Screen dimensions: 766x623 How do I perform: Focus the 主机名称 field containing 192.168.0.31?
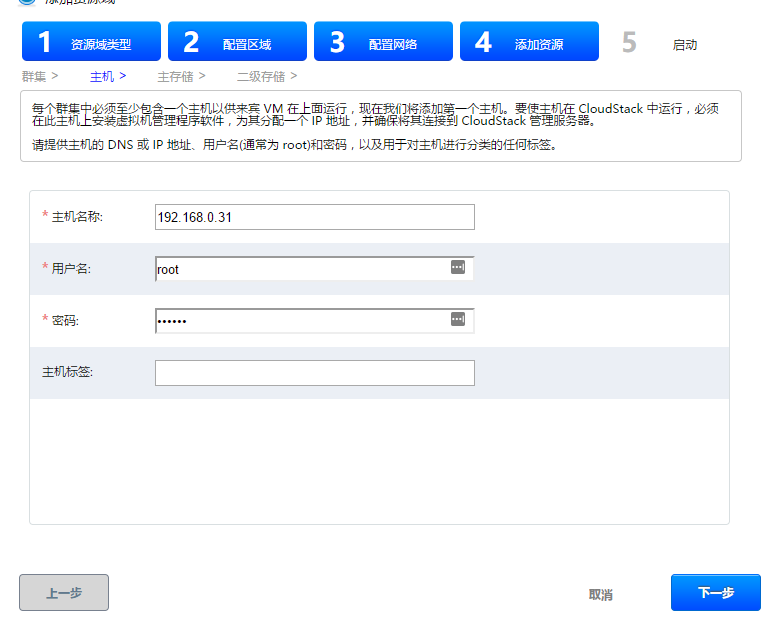314,217
